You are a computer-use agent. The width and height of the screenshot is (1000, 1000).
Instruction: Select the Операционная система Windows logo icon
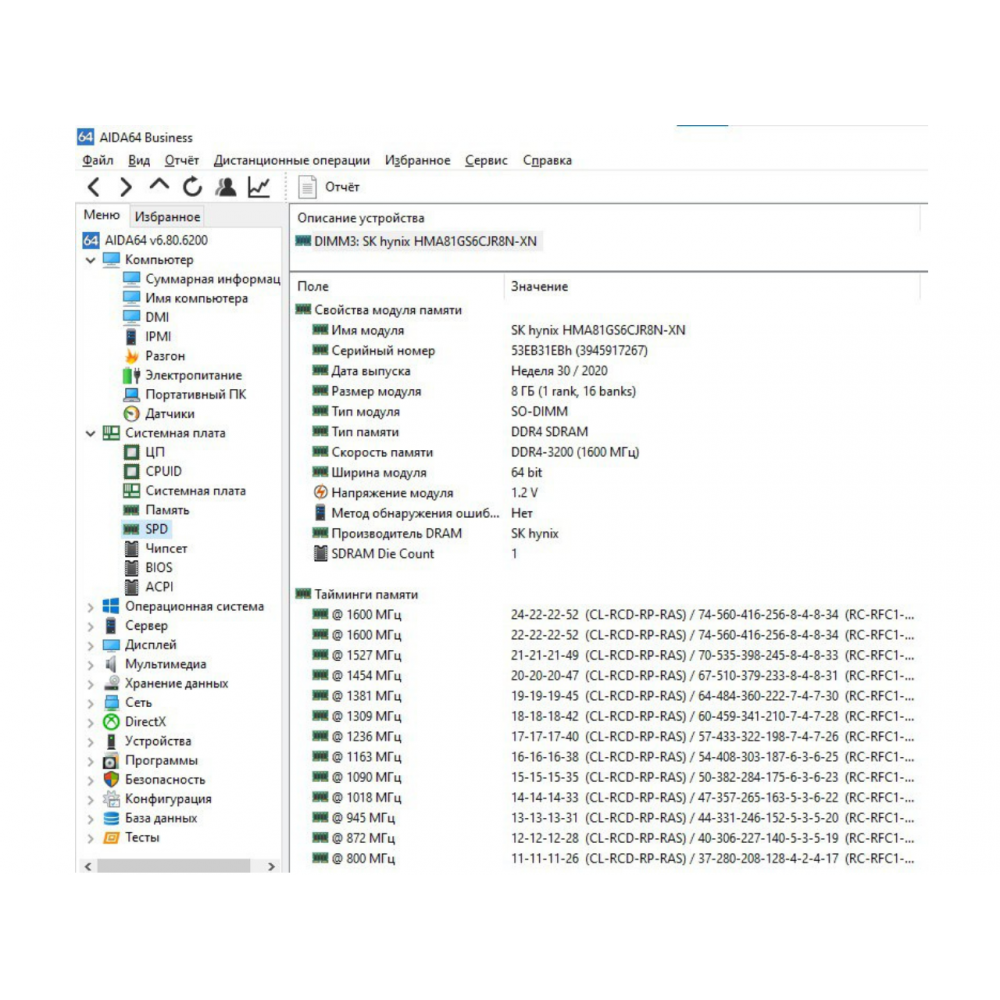click(x=111, y=607)
